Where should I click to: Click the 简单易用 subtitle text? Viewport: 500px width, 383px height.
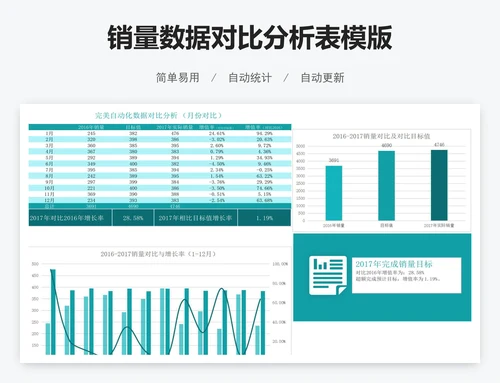tap(178, 78)
